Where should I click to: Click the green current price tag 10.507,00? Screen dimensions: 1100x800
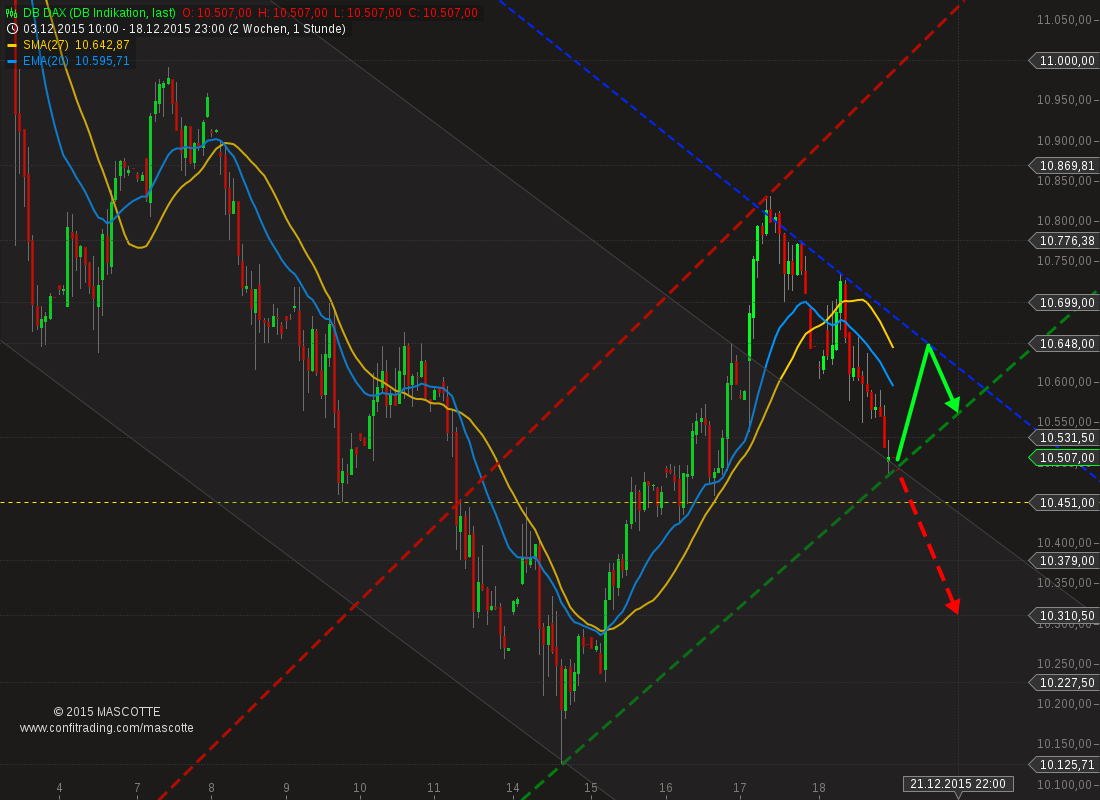coord(1063,458)
